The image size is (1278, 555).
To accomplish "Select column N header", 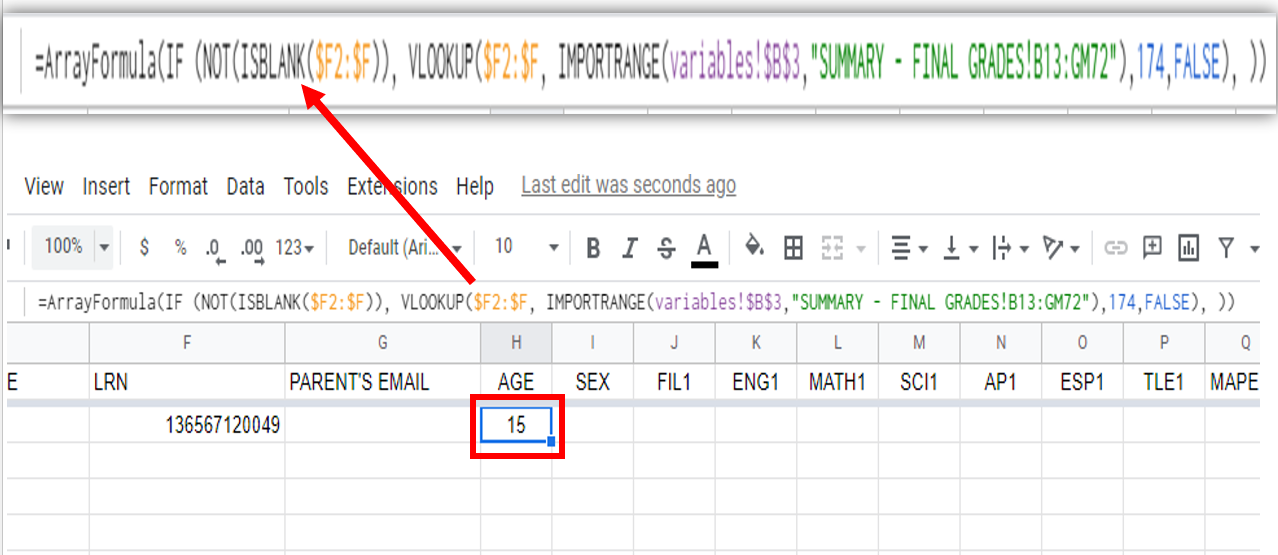I will point(1000,343).
